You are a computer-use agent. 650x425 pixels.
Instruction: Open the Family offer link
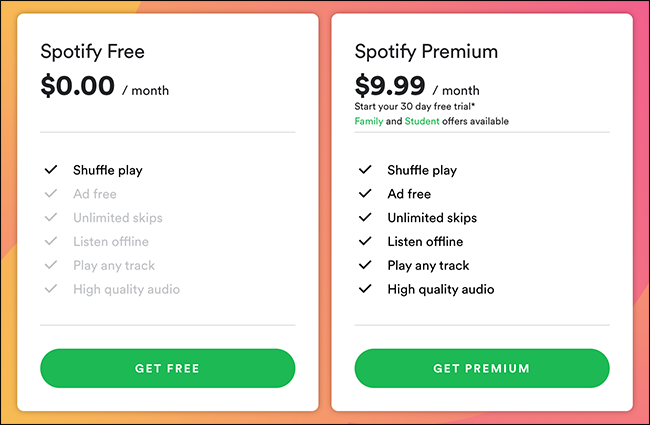point(370,121)
